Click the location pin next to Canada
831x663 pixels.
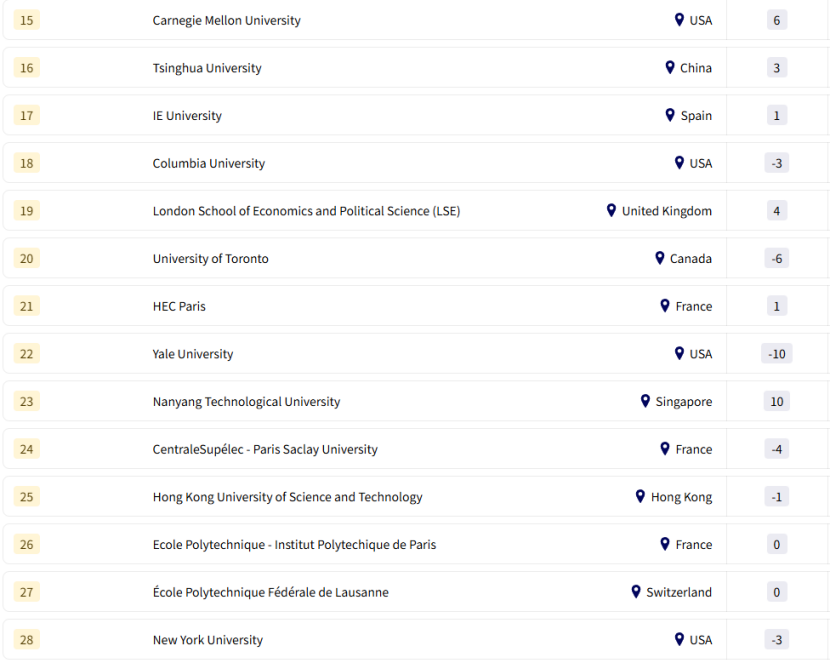(659, 258)
